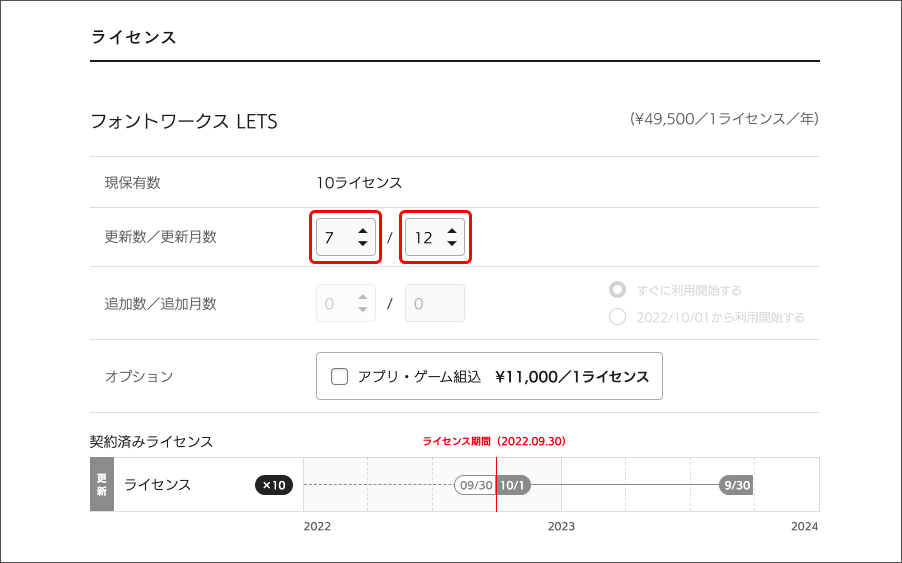
Task: Increase renewal months using the up arrow
Action: [x=452, y=231]
